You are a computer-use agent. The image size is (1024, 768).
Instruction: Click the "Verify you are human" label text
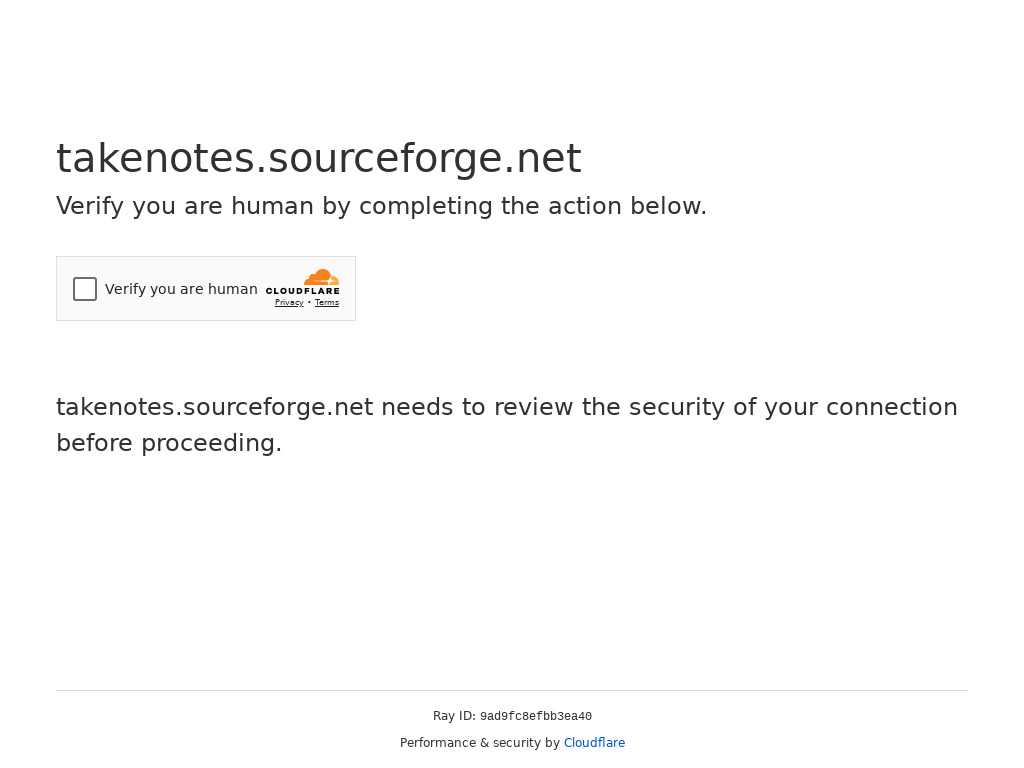pyautogui.click(x=181, y=289)
